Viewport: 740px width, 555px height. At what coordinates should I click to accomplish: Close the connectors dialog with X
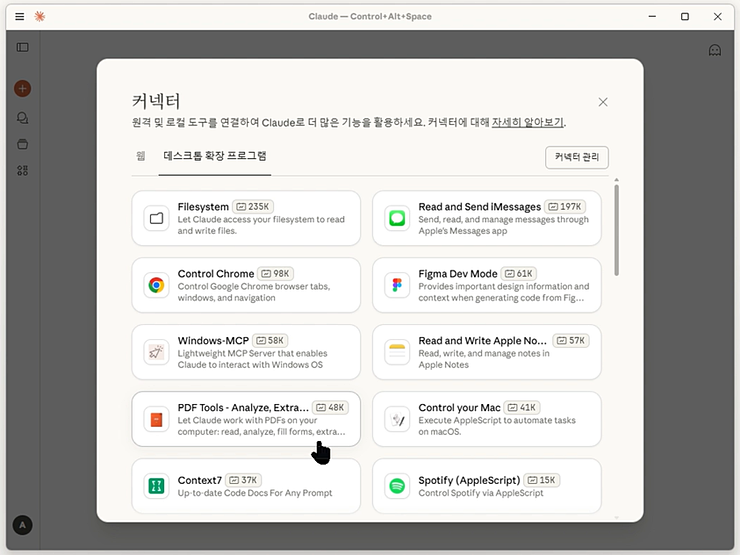[x=603, y=102]
